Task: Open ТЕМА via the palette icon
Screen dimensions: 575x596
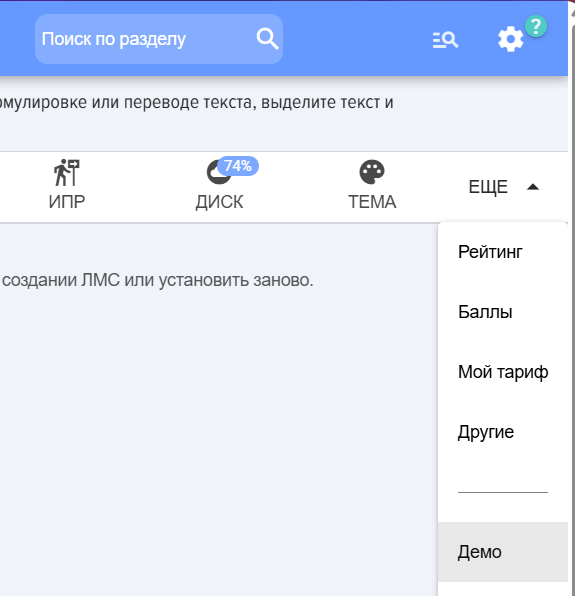Action: pyautogui.click(x=372, y=172)
